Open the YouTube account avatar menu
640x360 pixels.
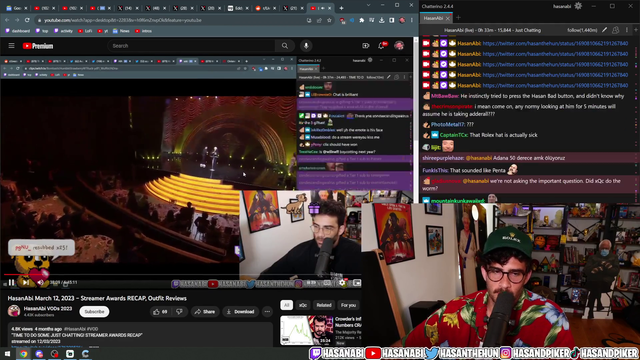[x=399, y=46]
